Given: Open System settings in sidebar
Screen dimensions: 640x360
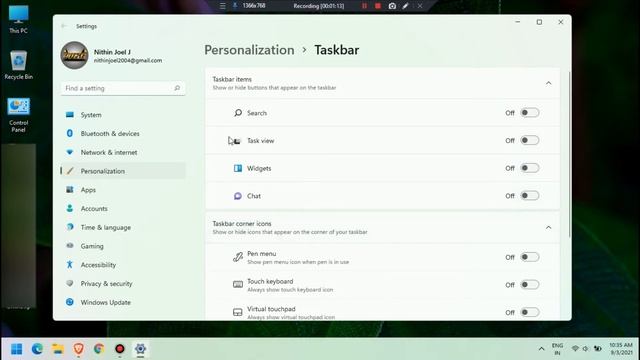Looking at the screenshot, I should [123, 115].
